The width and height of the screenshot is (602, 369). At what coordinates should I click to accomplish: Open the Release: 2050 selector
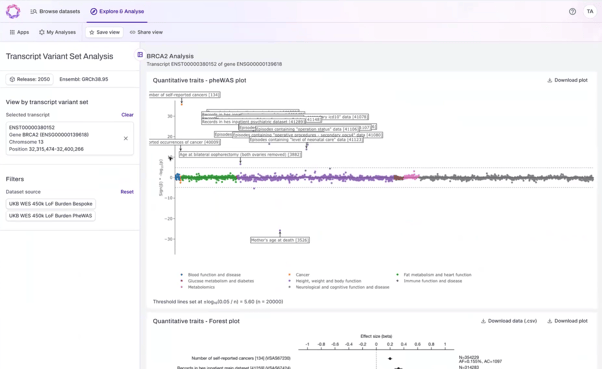[30, 79]
